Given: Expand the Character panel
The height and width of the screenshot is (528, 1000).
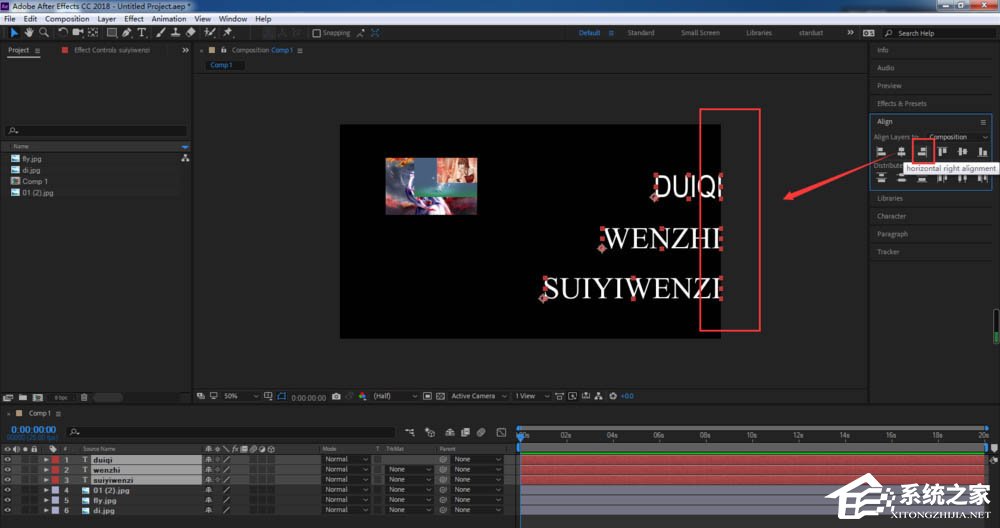Looking at the screenshot, I should (891, 216).
